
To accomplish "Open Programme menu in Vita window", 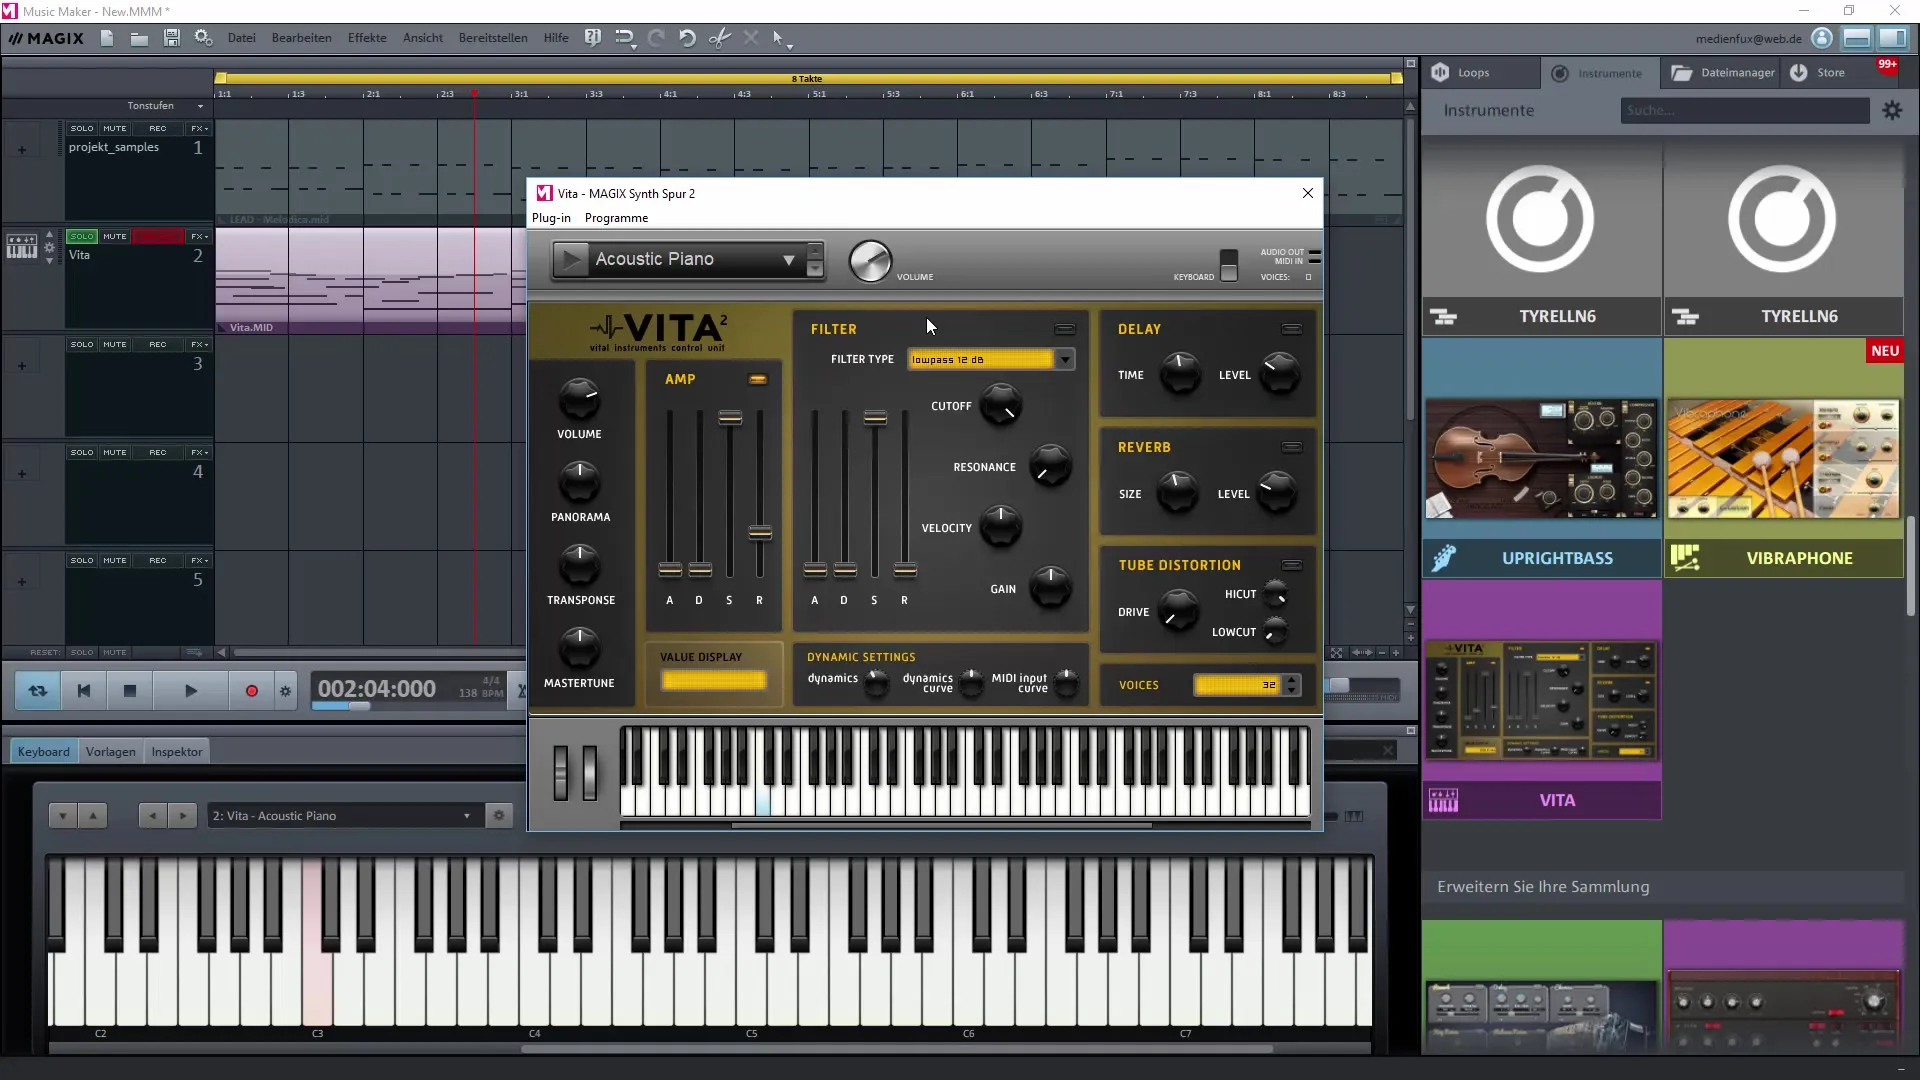I will 616,218.
